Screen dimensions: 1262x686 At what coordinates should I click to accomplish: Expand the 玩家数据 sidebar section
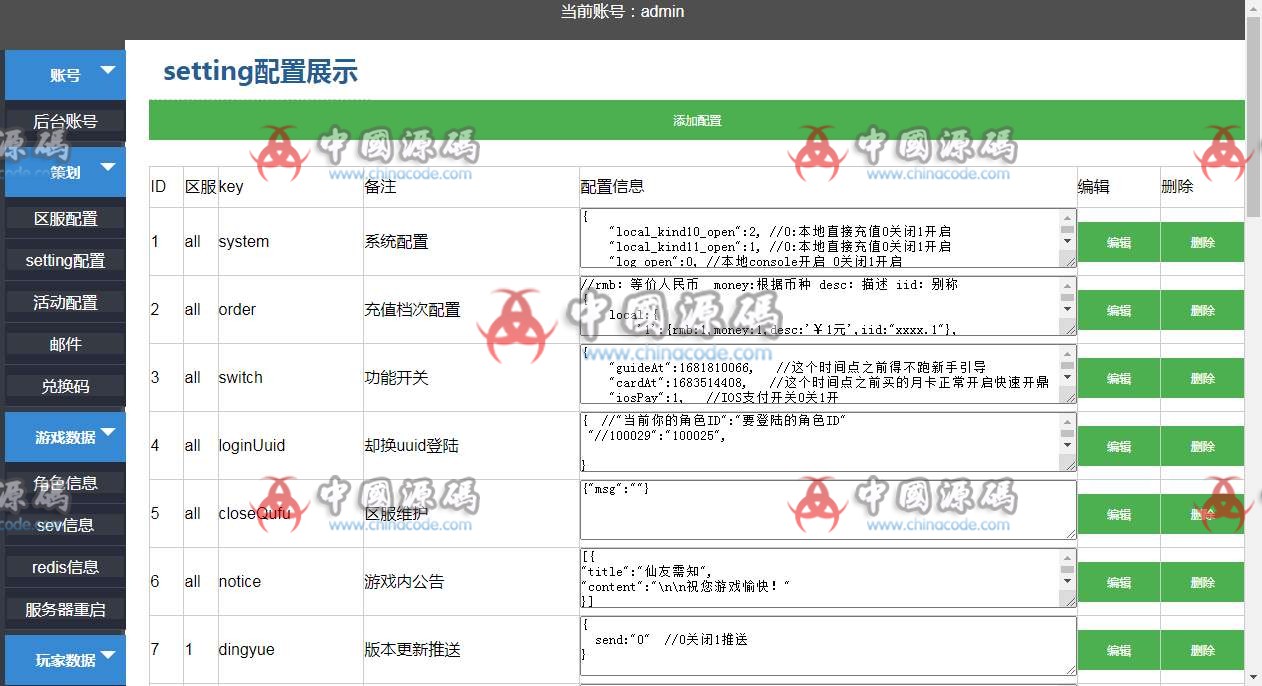(x=64, y=660)
